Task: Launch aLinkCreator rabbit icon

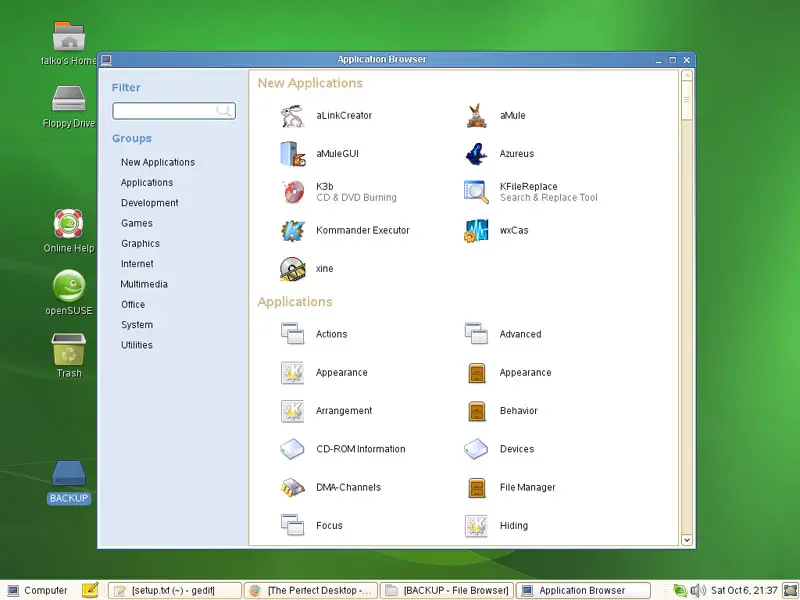Action: [292, 116]
